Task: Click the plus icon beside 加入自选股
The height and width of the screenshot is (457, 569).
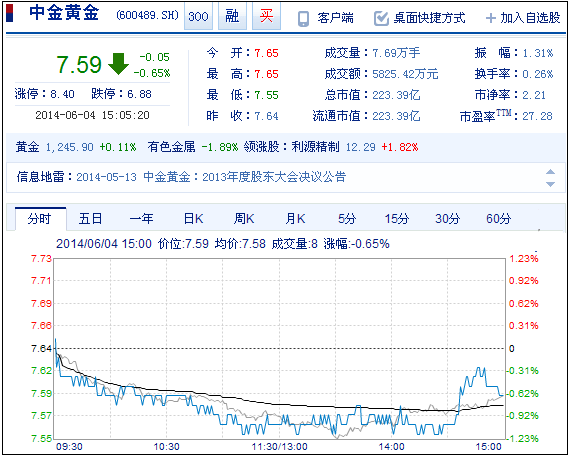Action: [x=490, y=18]
